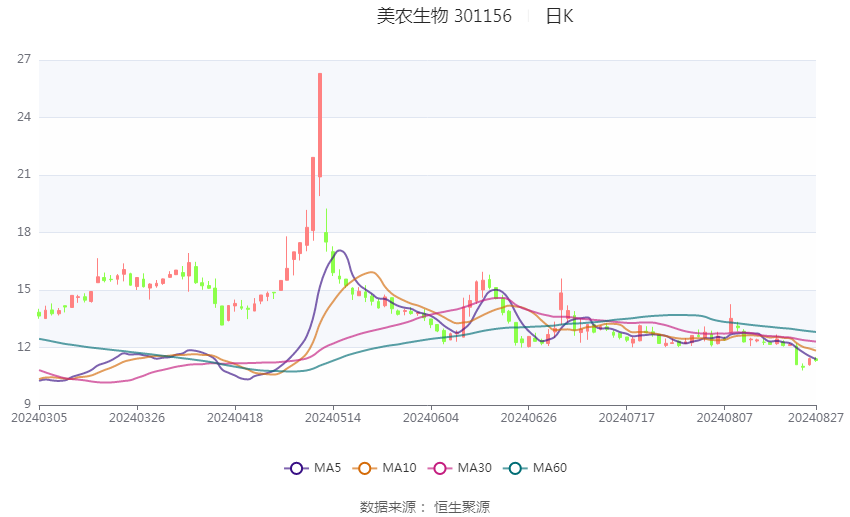The width and height of the screenshot is (850, 517).
Task: Click the 20240626 x-axis date label
Action: (x=529, y=418)
